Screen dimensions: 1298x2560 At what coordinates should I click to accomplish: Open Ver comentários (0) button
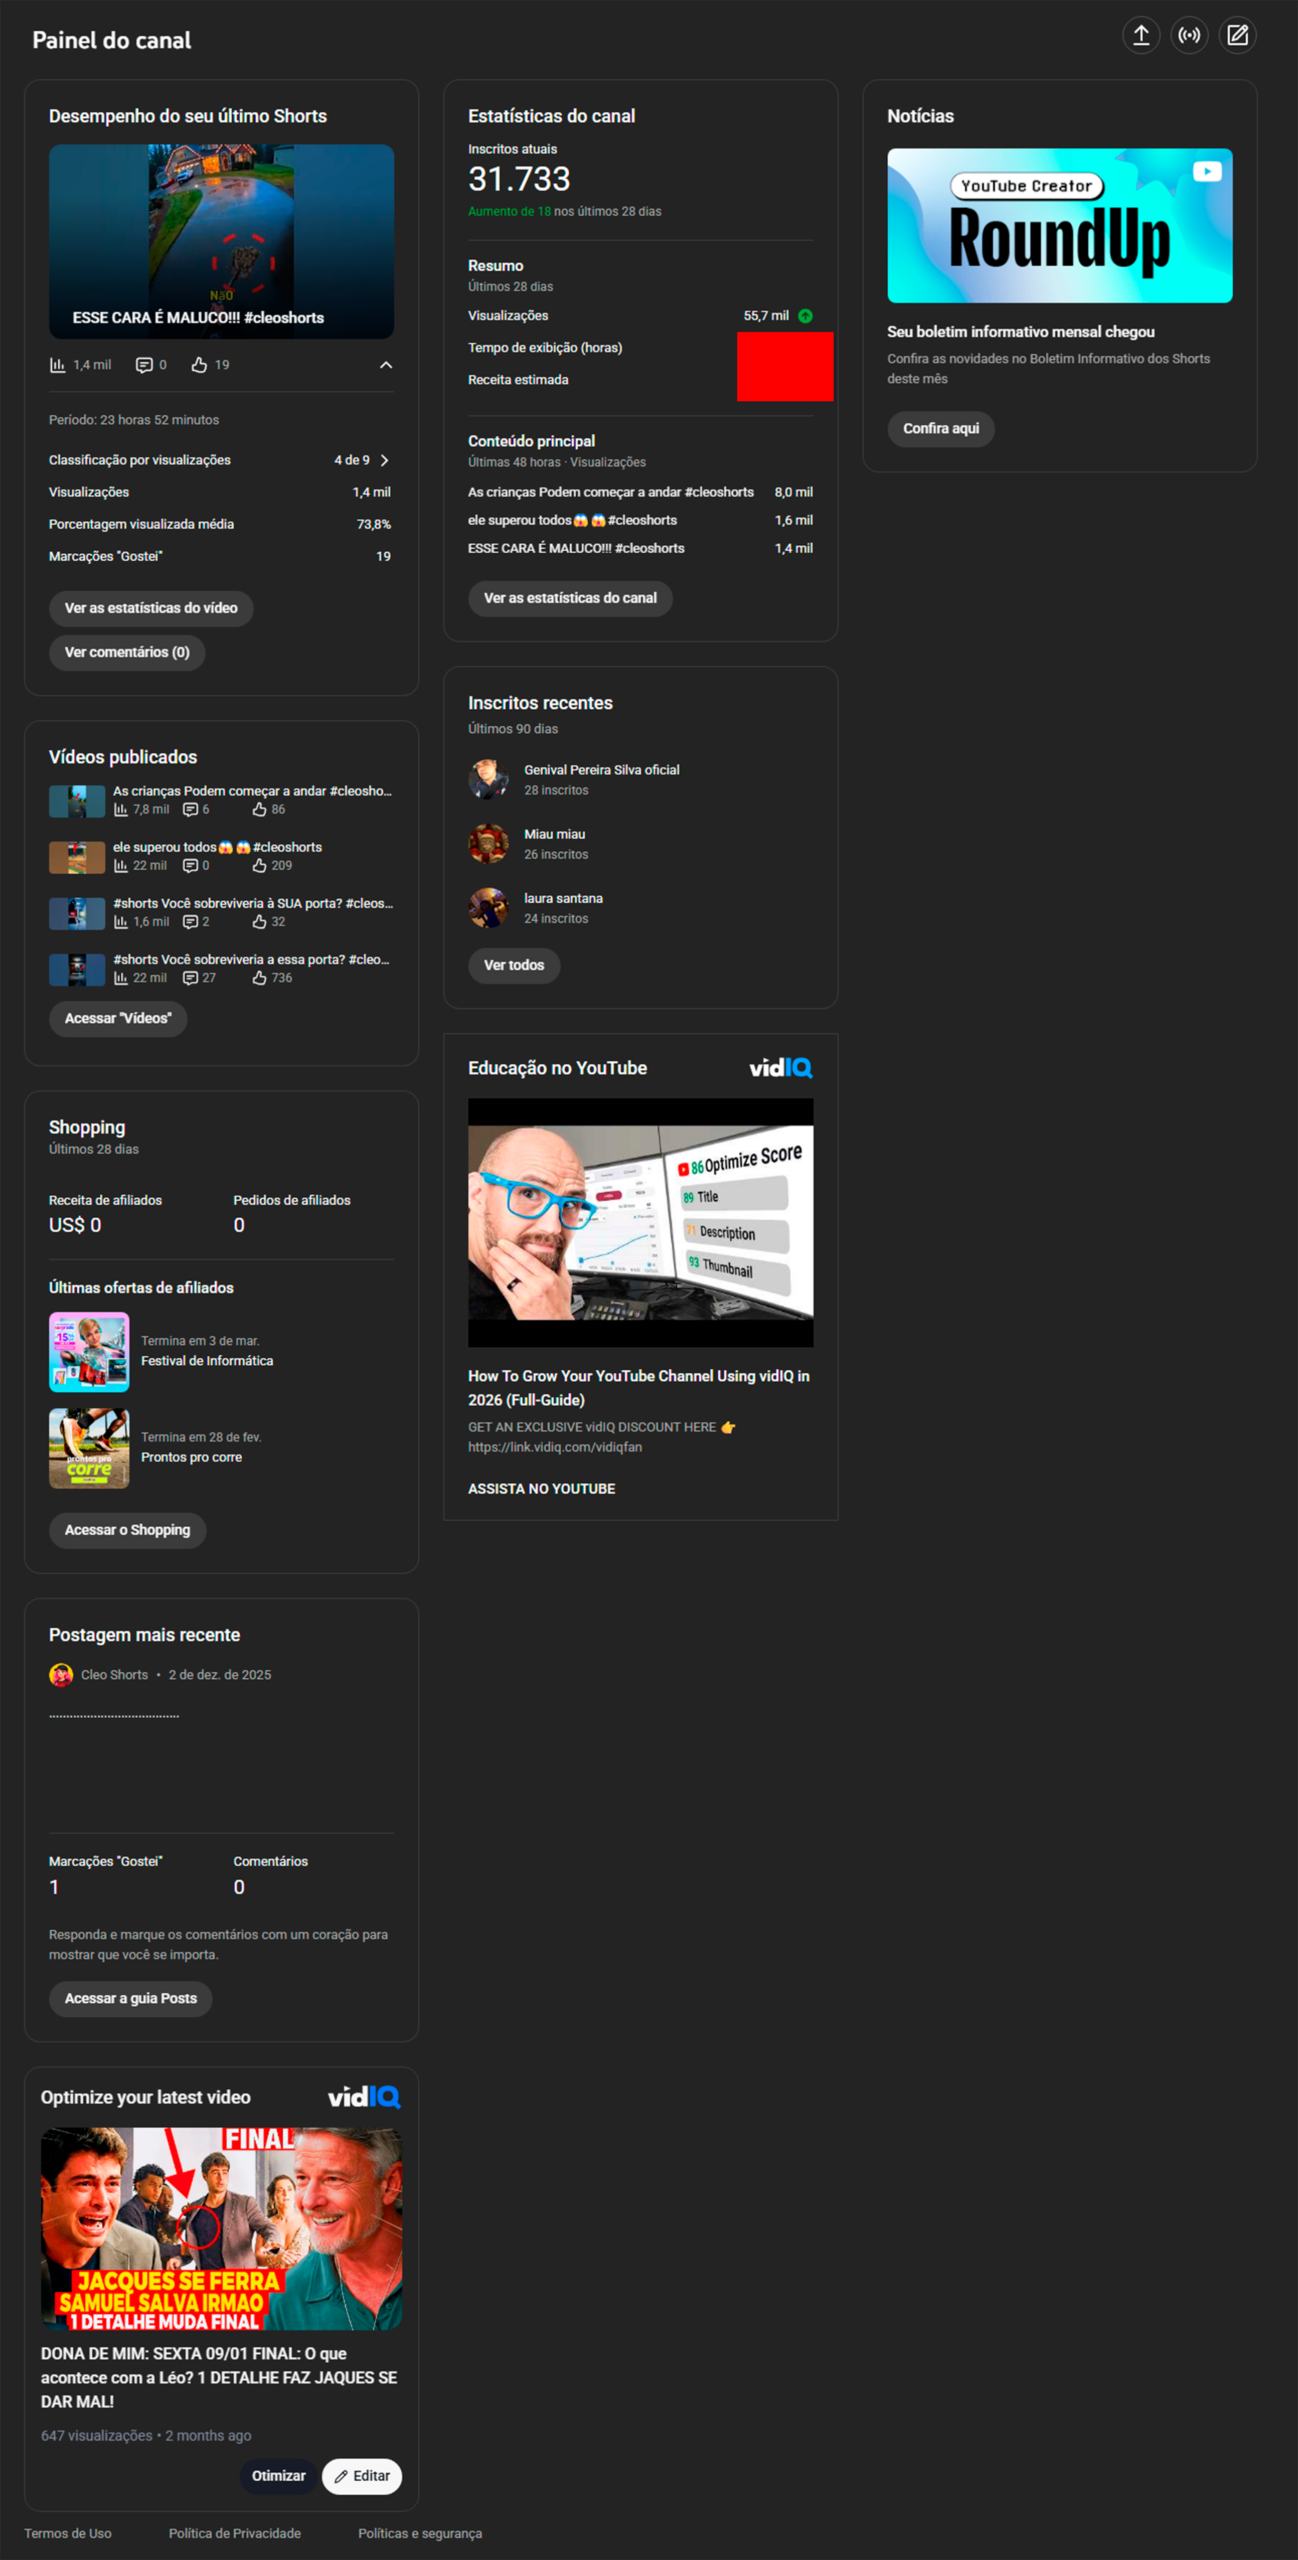(127, 652)
